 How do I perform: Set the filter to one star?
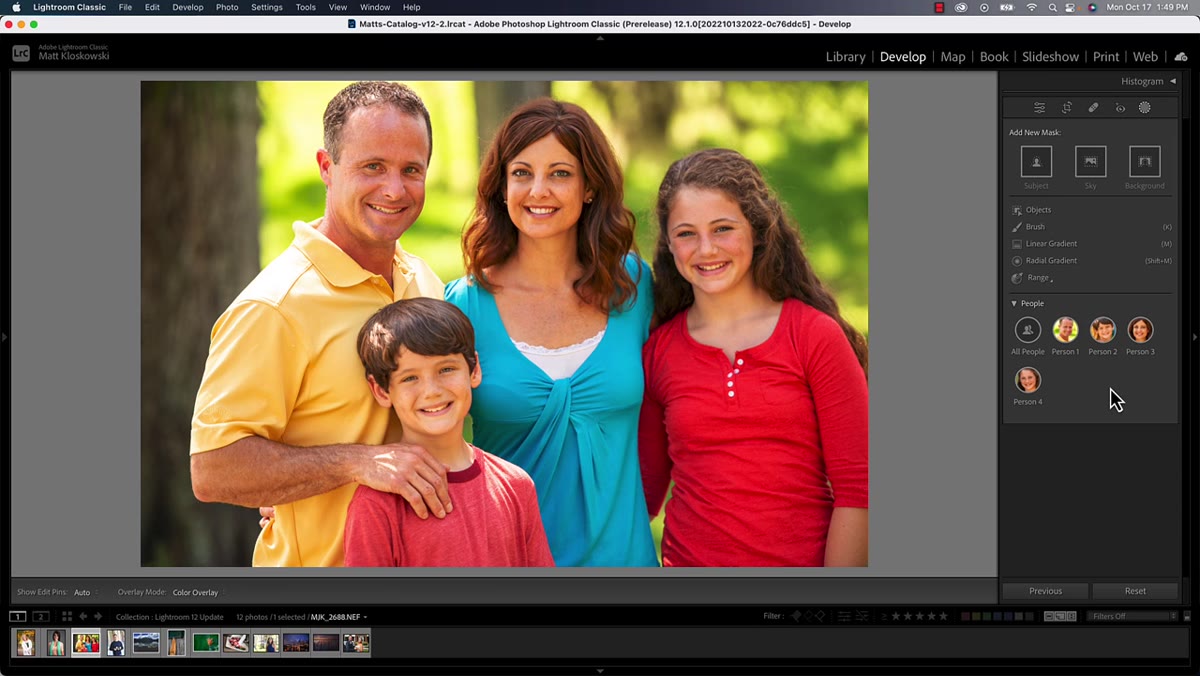(896, 617)
